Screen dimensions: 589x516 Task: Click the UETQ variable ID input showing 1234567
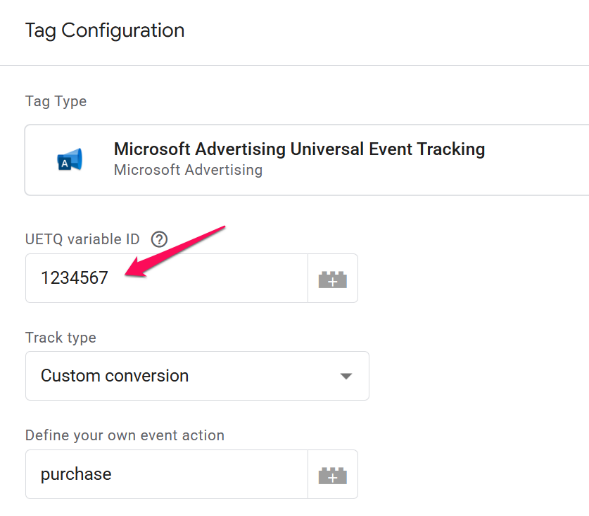pyautogui.click(x=166, y=278)
